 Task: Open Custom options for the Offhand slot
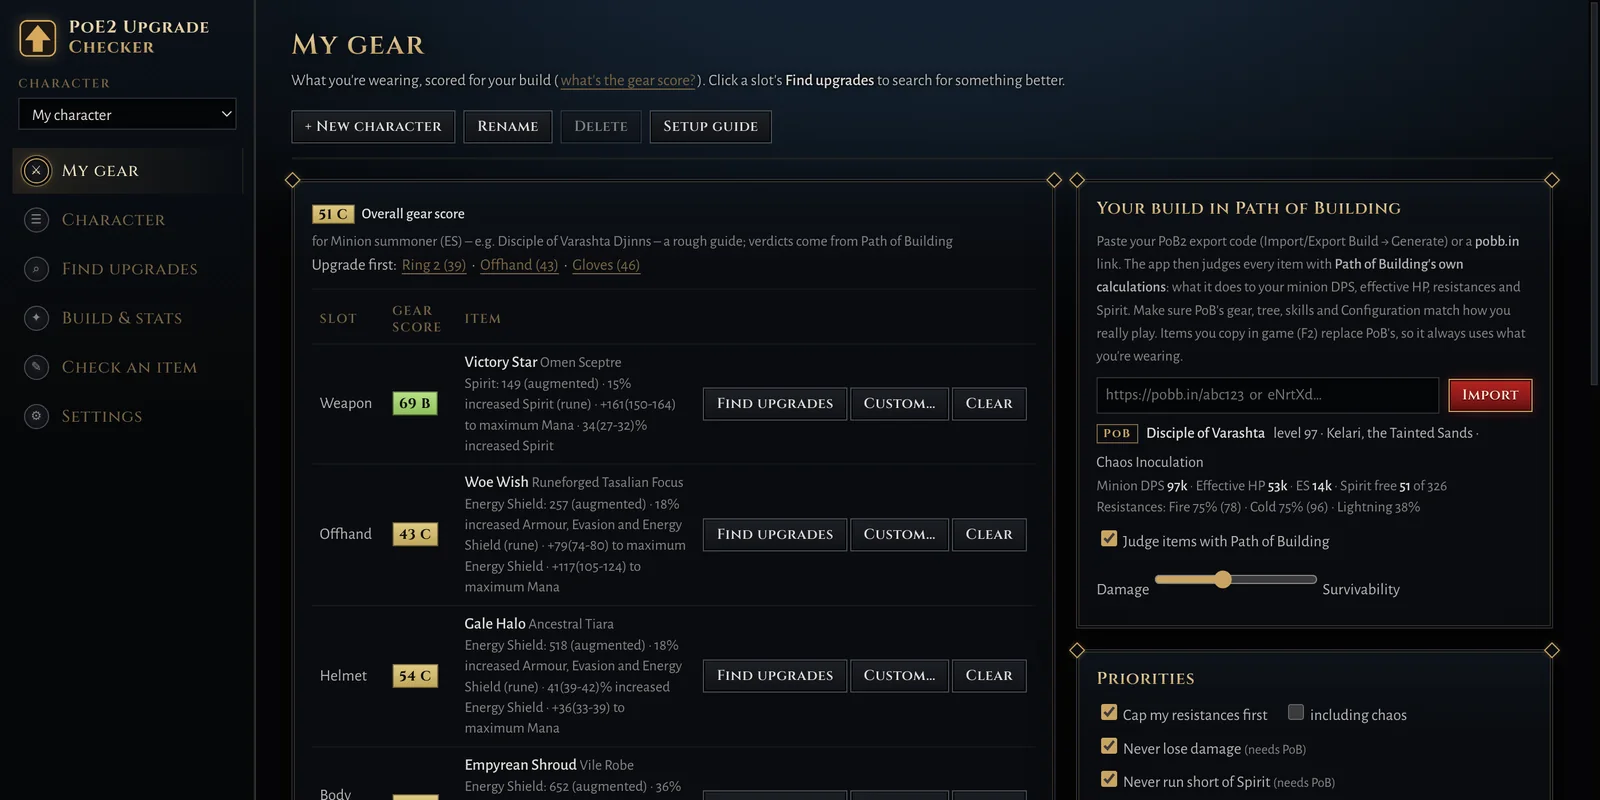point(899,535)
